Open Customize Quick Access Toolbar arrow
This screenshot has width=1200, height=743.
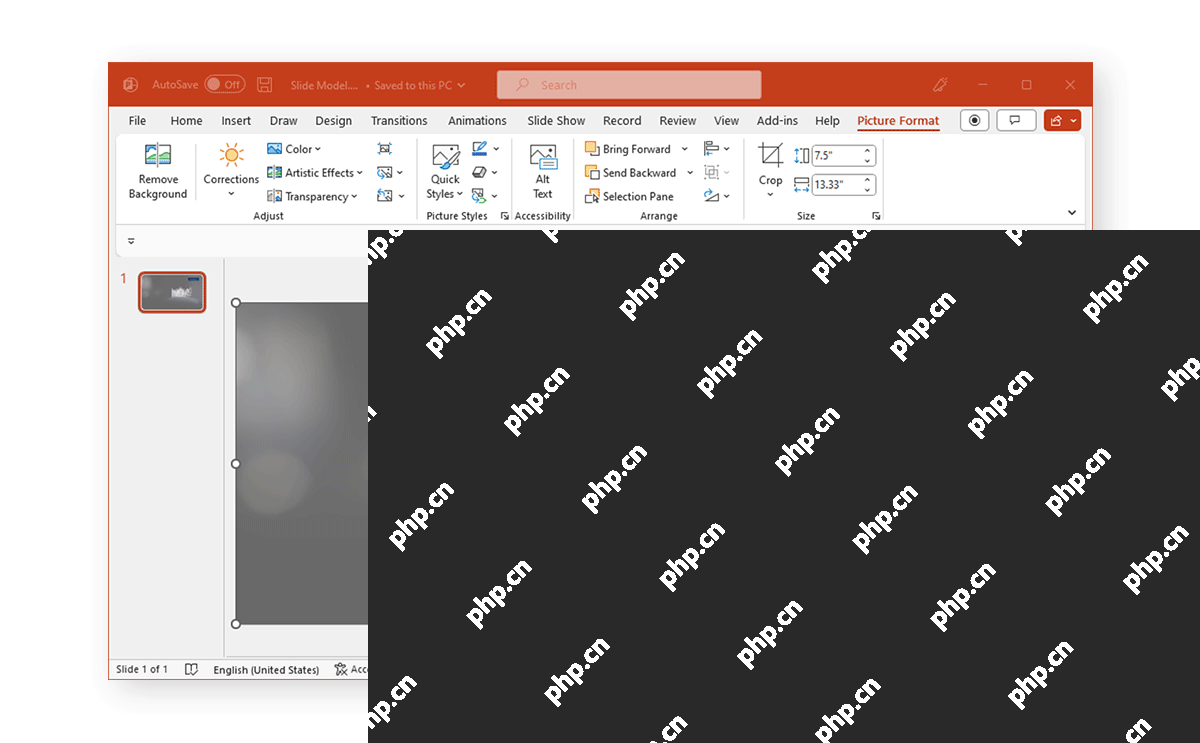click(131, 241)
